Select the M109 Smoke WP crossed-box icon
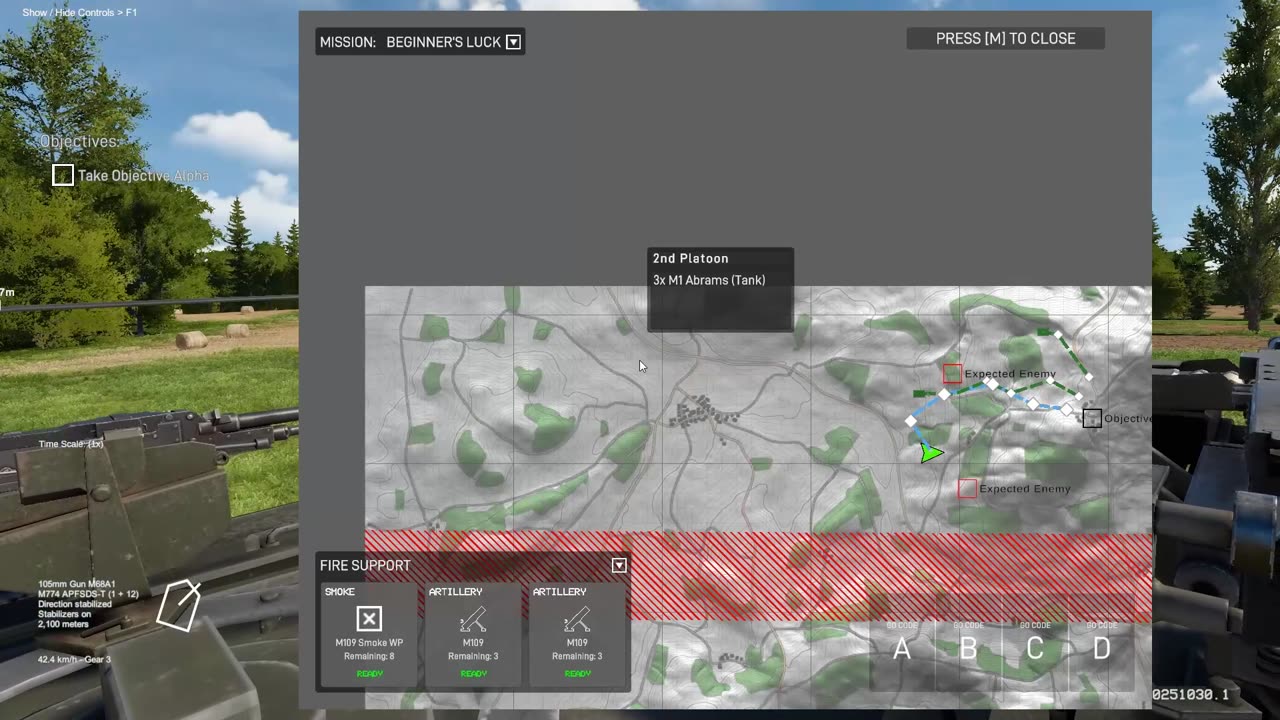The image size is (1280, 720). pyautogui.click(x=369, y=619)
